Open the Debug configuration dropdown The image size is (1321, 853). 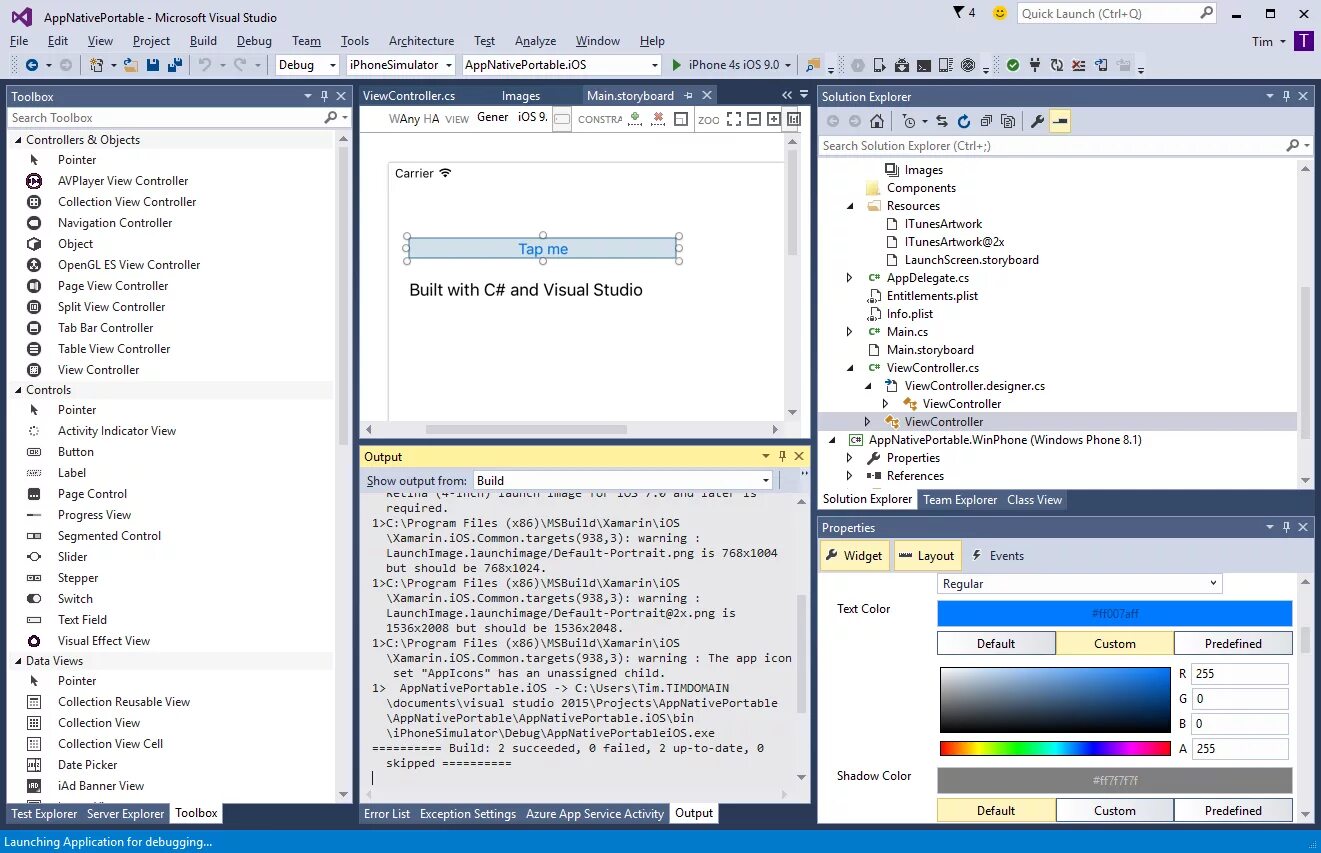[308, 65]
